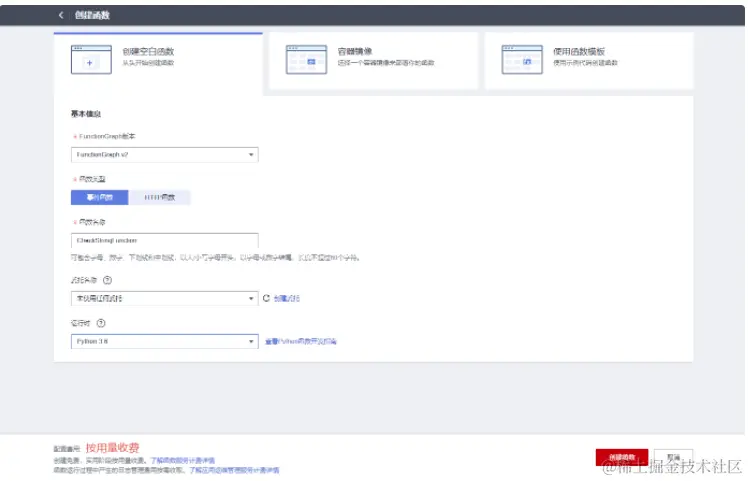Click the refresh icon beside agency dropdown
Viewport: 748px width, 481px height.
[266, 298]
